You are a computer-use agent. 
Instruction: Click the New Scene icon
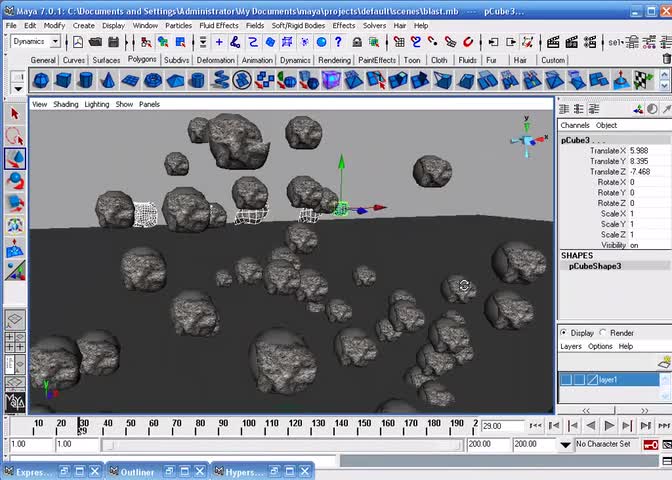tap(78, 42)
